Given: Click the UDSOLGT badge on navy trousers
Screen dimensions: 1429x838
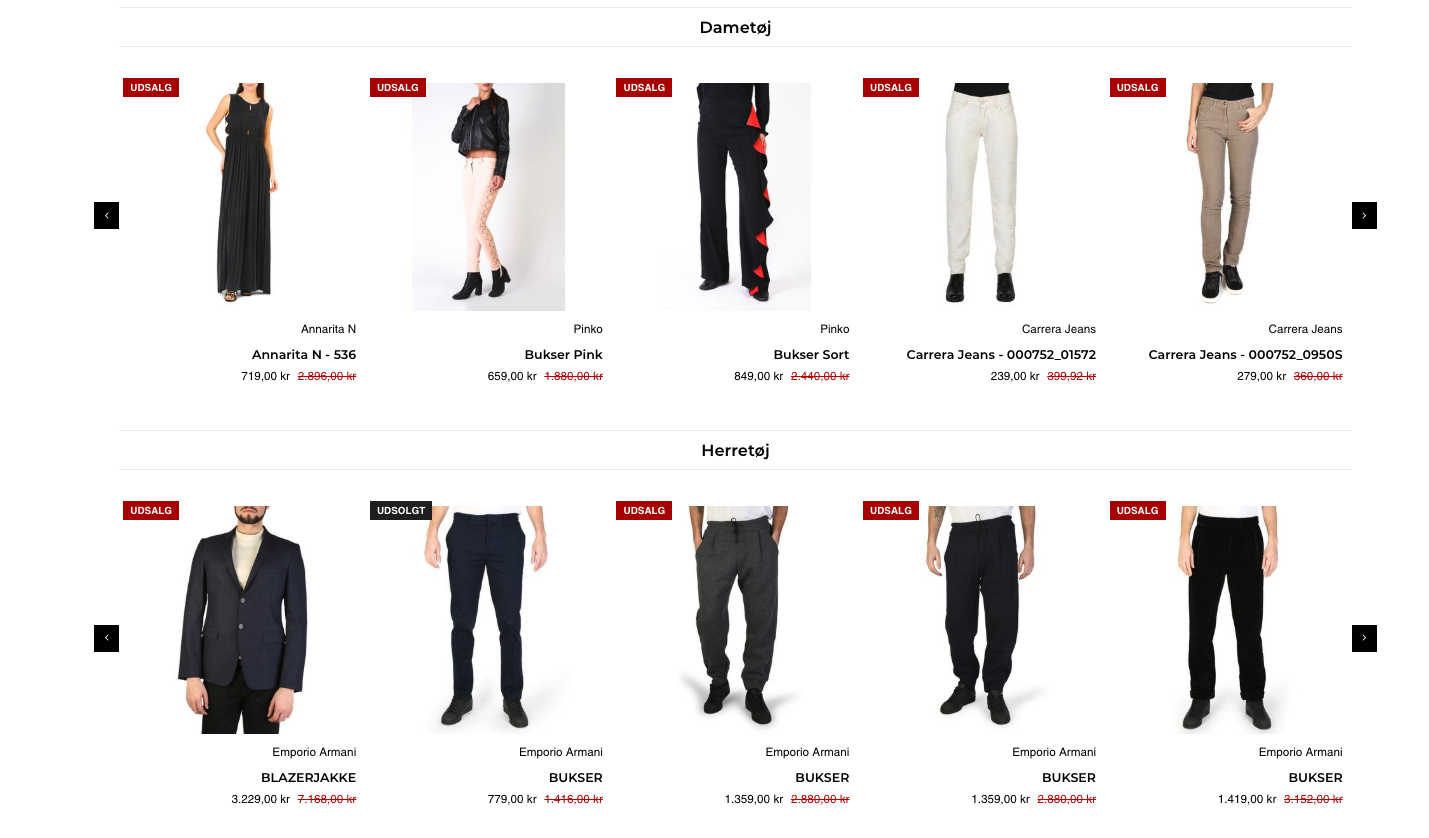Looking at the screenshot, I should coord(401,510).
